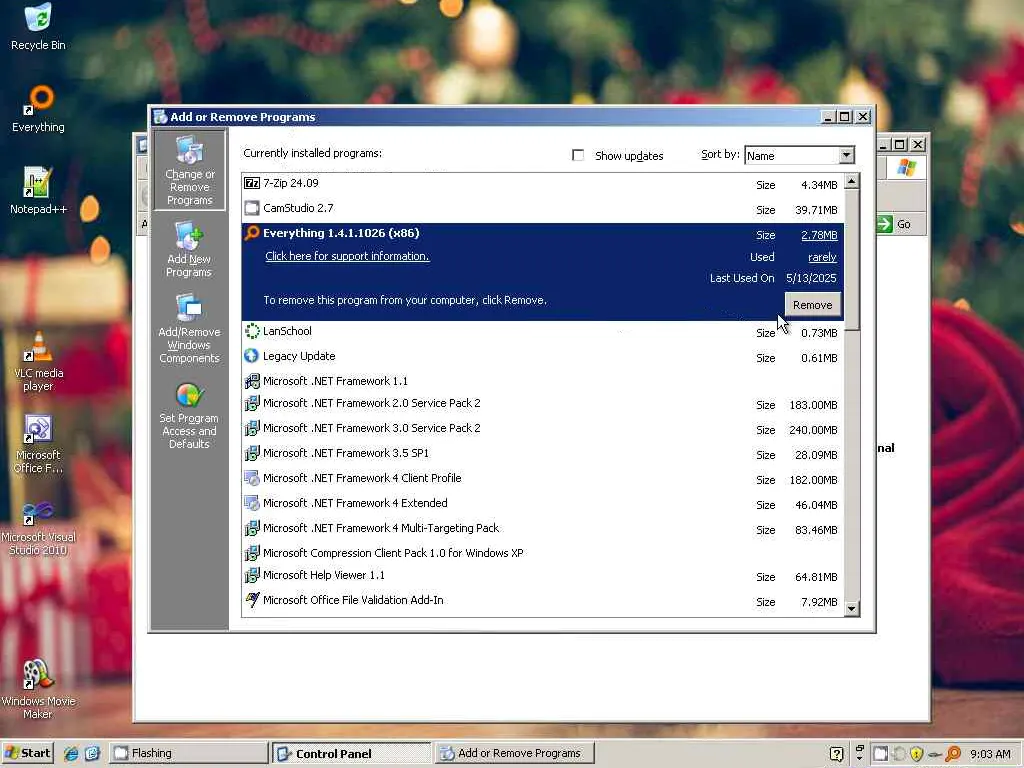
Task: Click the programs list scrollbar thumb
Action: click(x=851, y=260)
